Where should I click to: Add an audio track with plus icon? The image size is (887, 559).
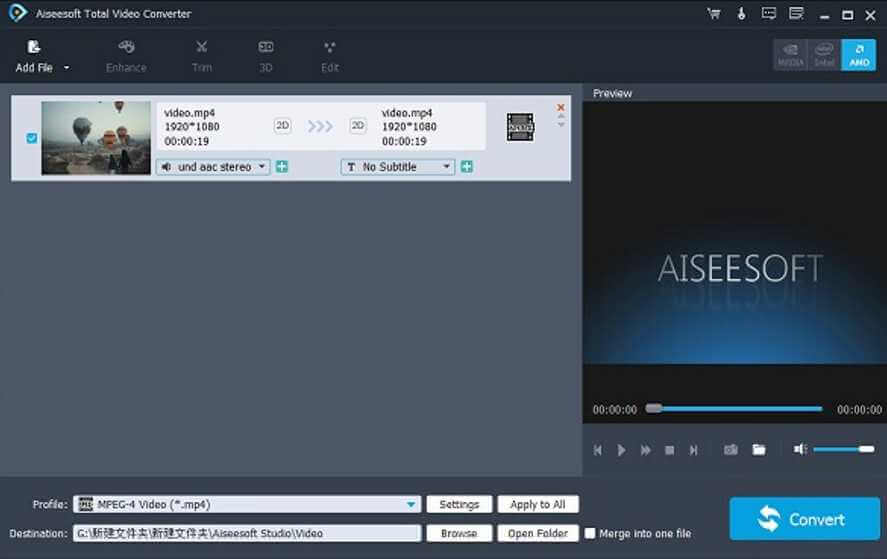tap(282, 167)
